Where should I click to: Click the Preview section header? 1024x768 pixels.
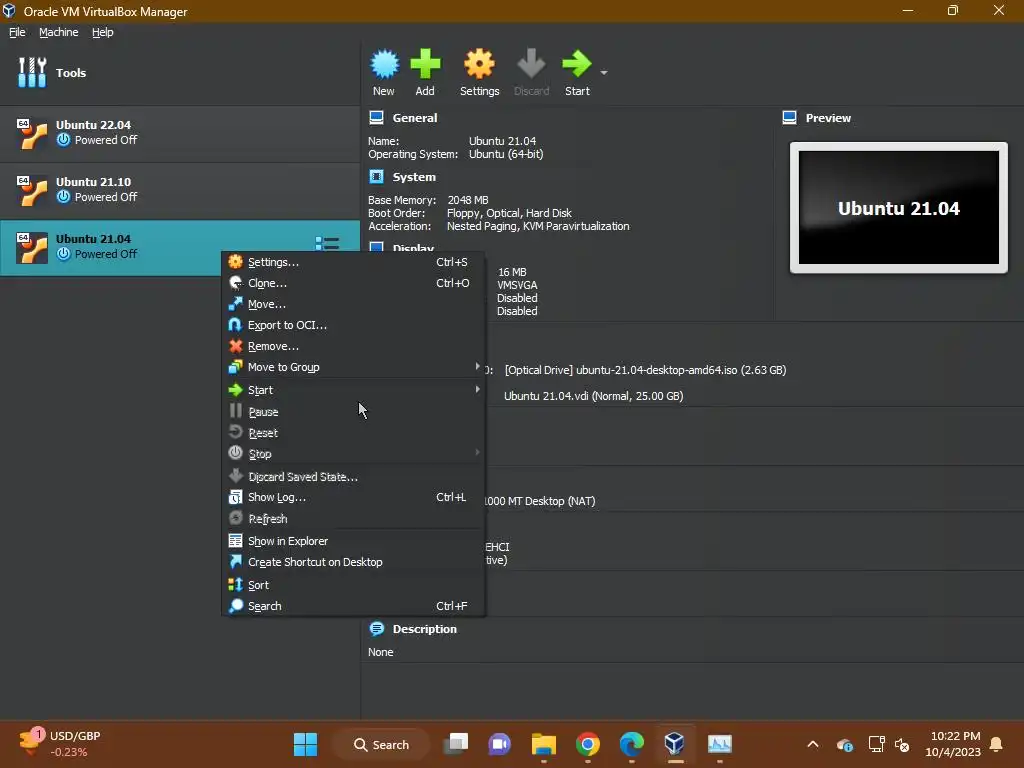point(828,118)
